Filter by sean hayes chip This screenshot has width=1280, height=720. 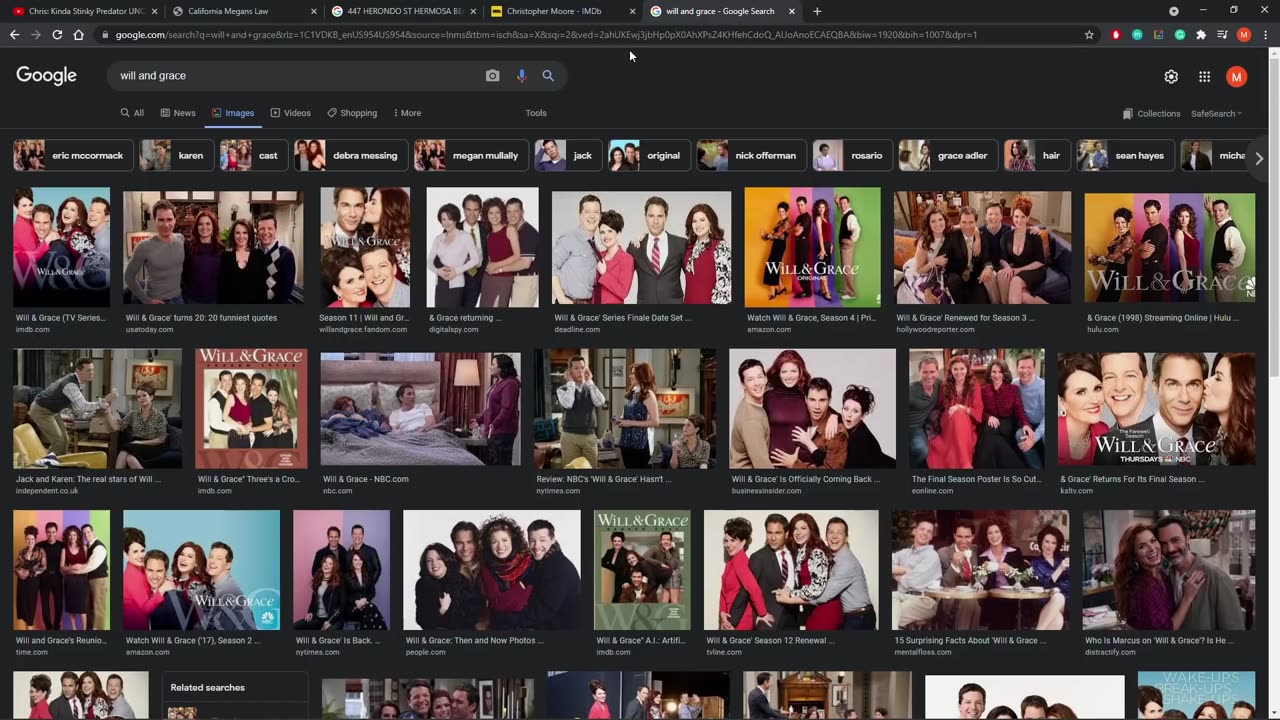tap(1124, 155)
